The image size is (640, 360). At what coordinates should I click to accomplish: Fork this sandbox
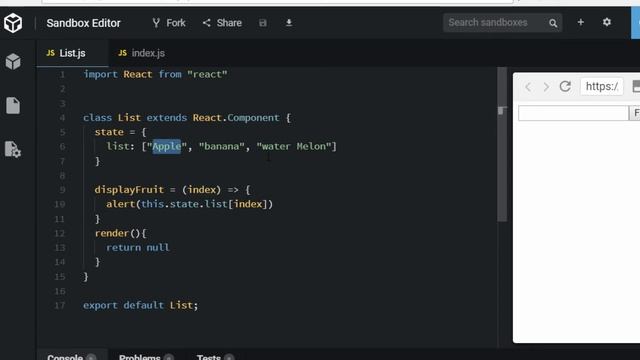coord(169,23)
